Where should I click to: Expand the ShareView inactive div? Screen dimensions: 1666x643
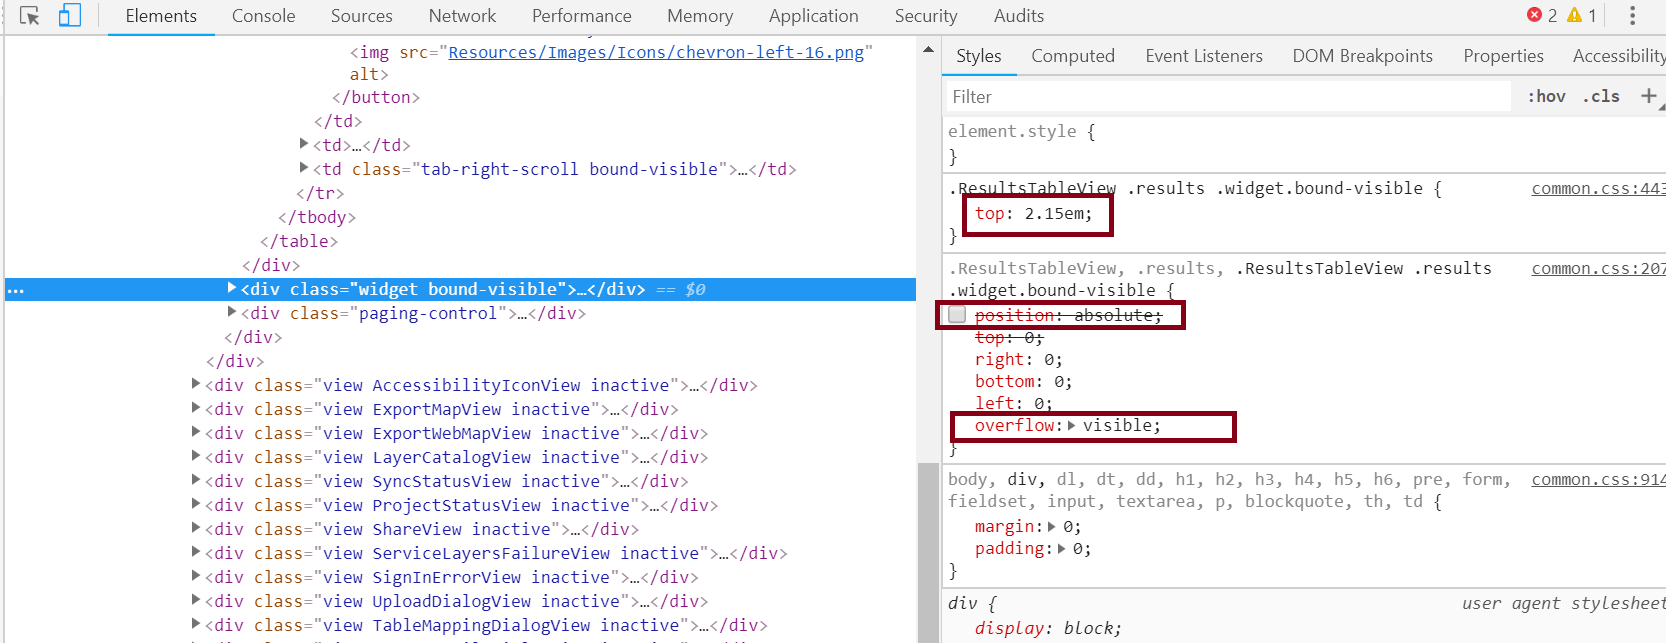point(196,529)
